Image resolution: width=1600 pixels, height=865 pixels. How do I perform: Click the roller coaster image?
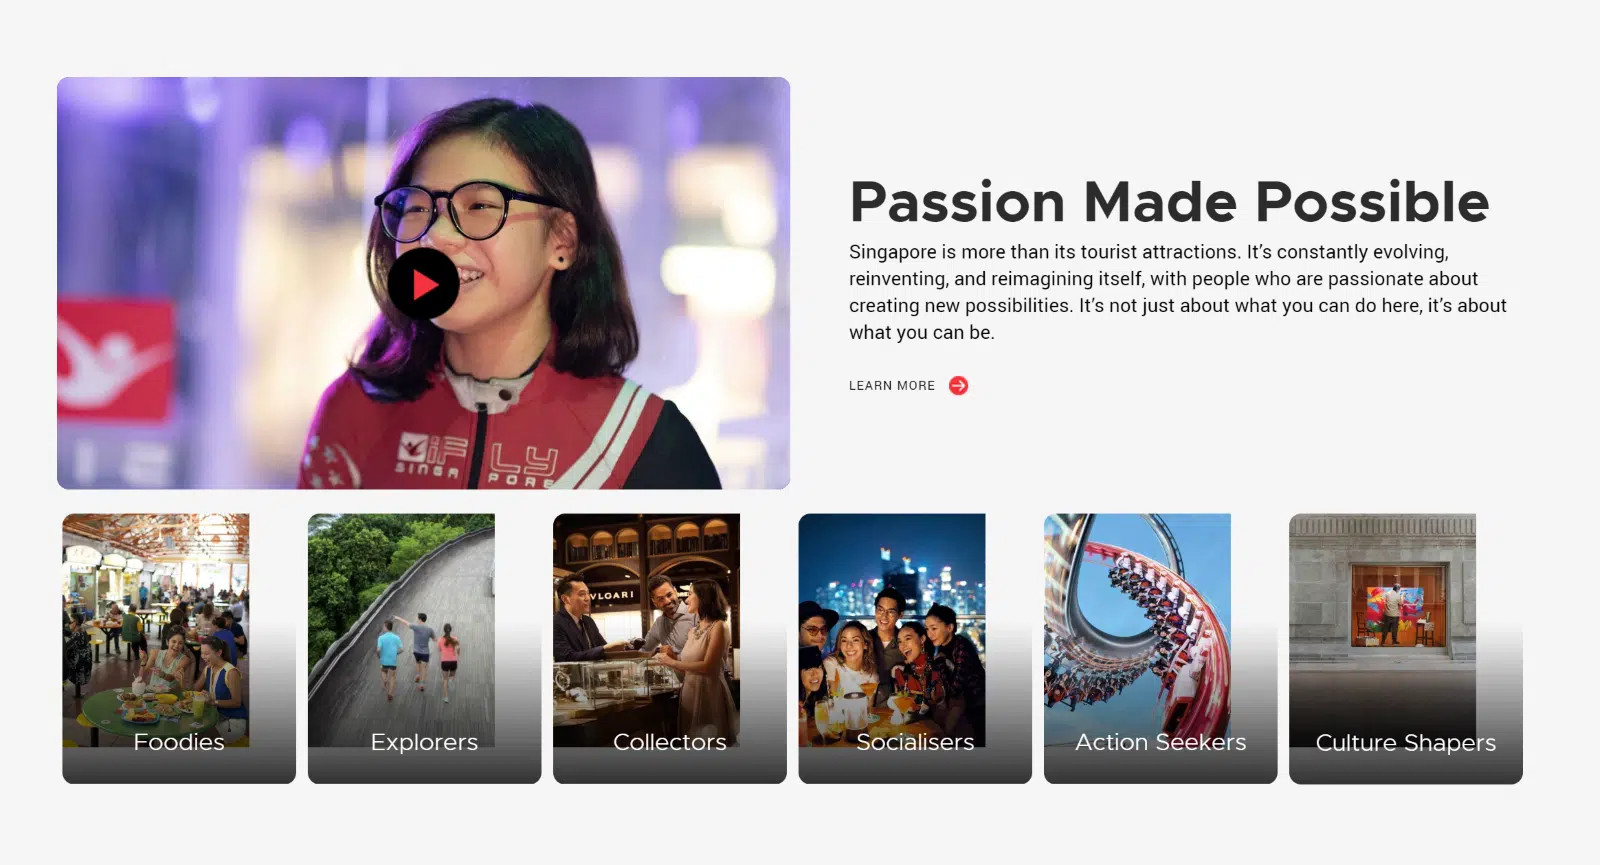pos(1137,630)
